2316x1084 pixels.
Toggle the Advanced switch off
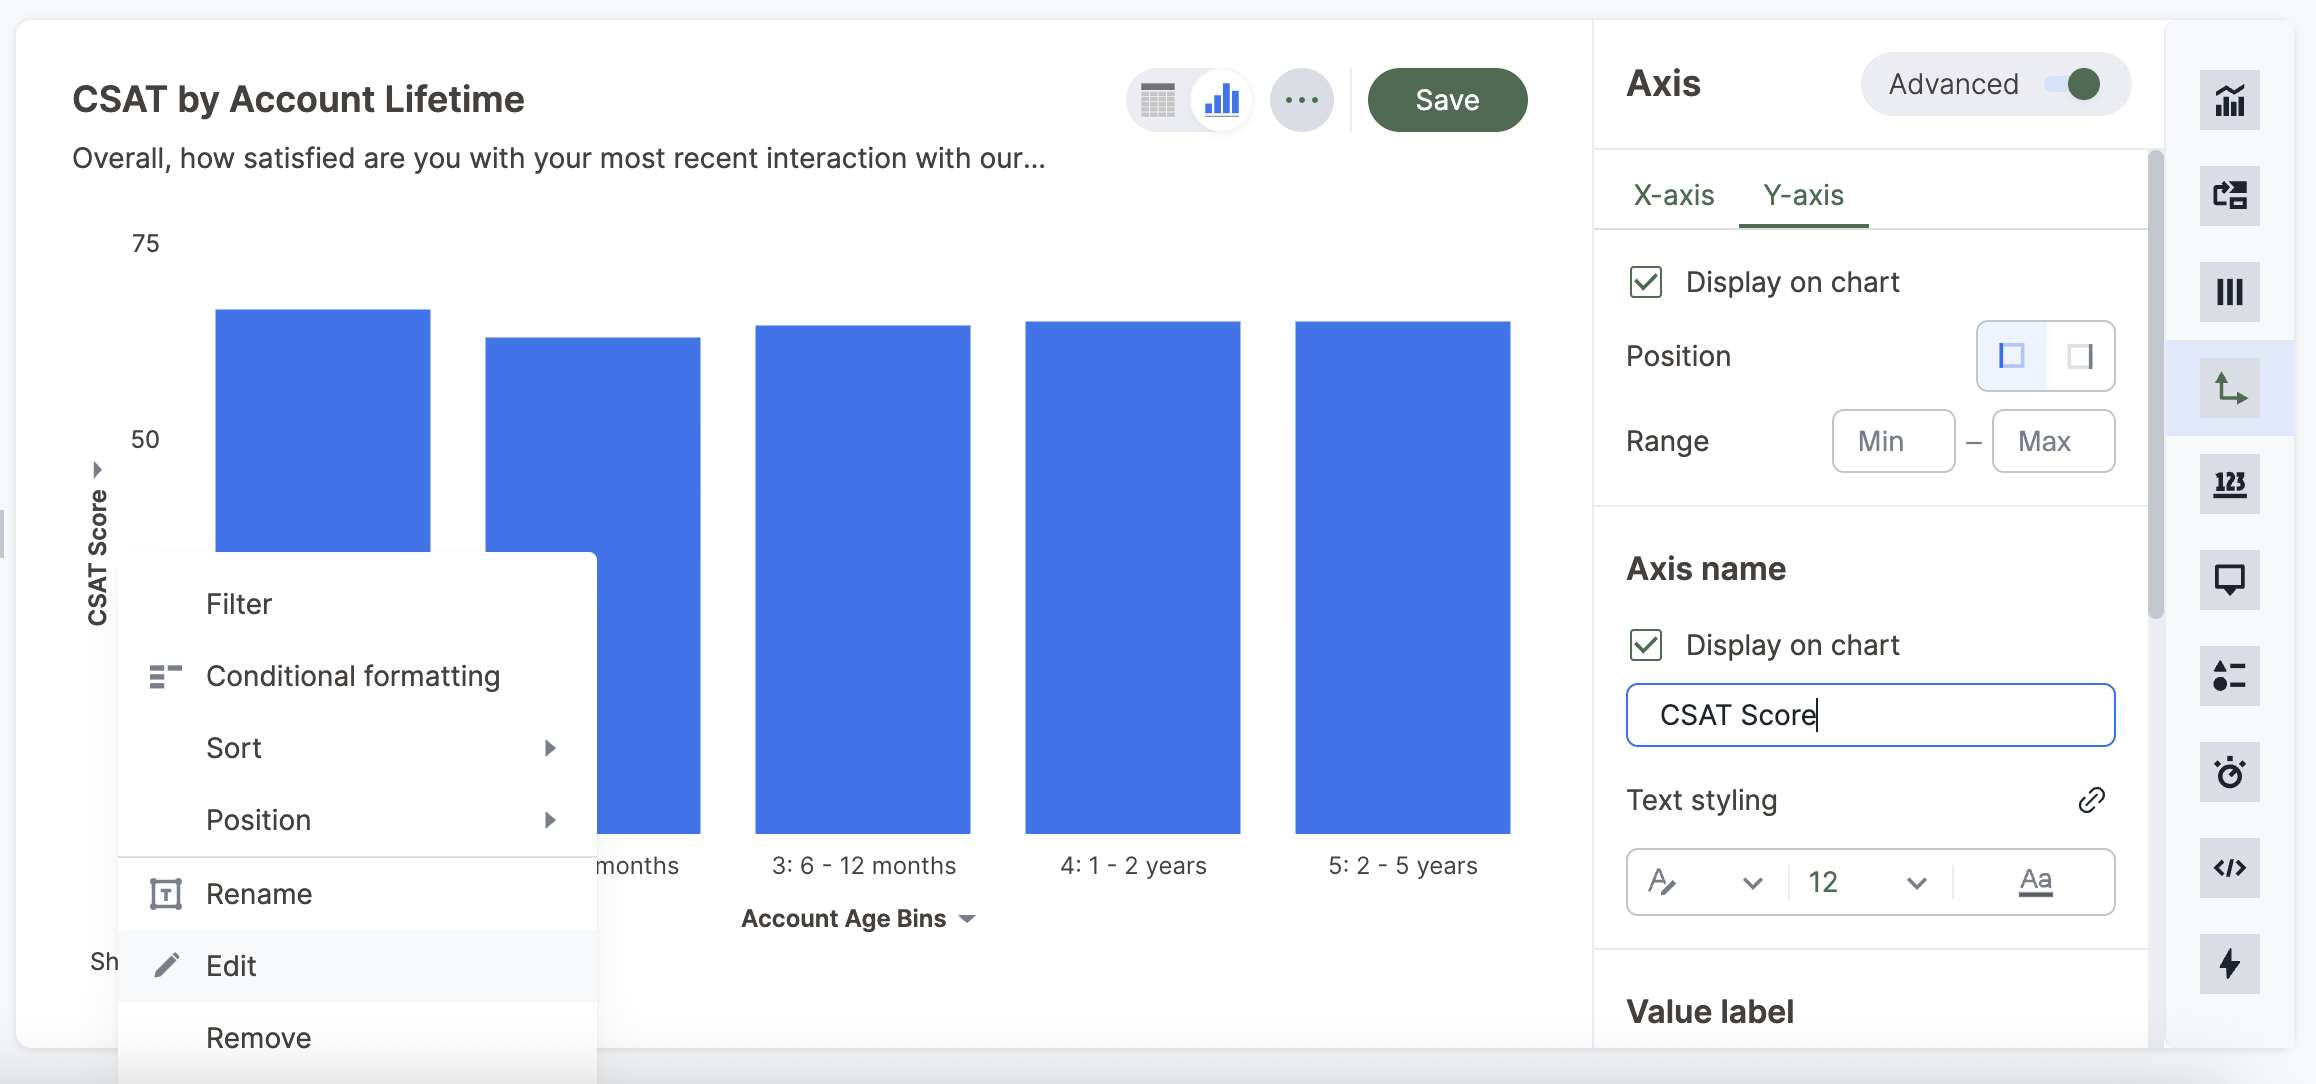tap(2072, 84)
